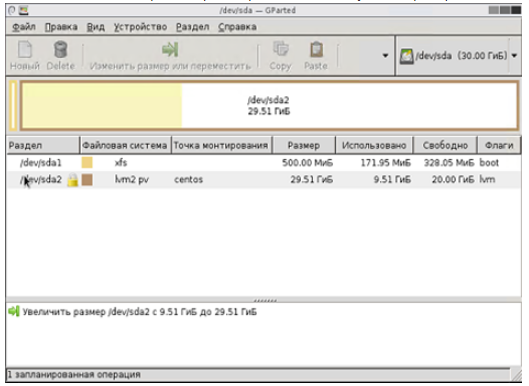Viewport: 529px width, 386px height.
Task: Sort by the Размер column header
Action: coord(304,145)
